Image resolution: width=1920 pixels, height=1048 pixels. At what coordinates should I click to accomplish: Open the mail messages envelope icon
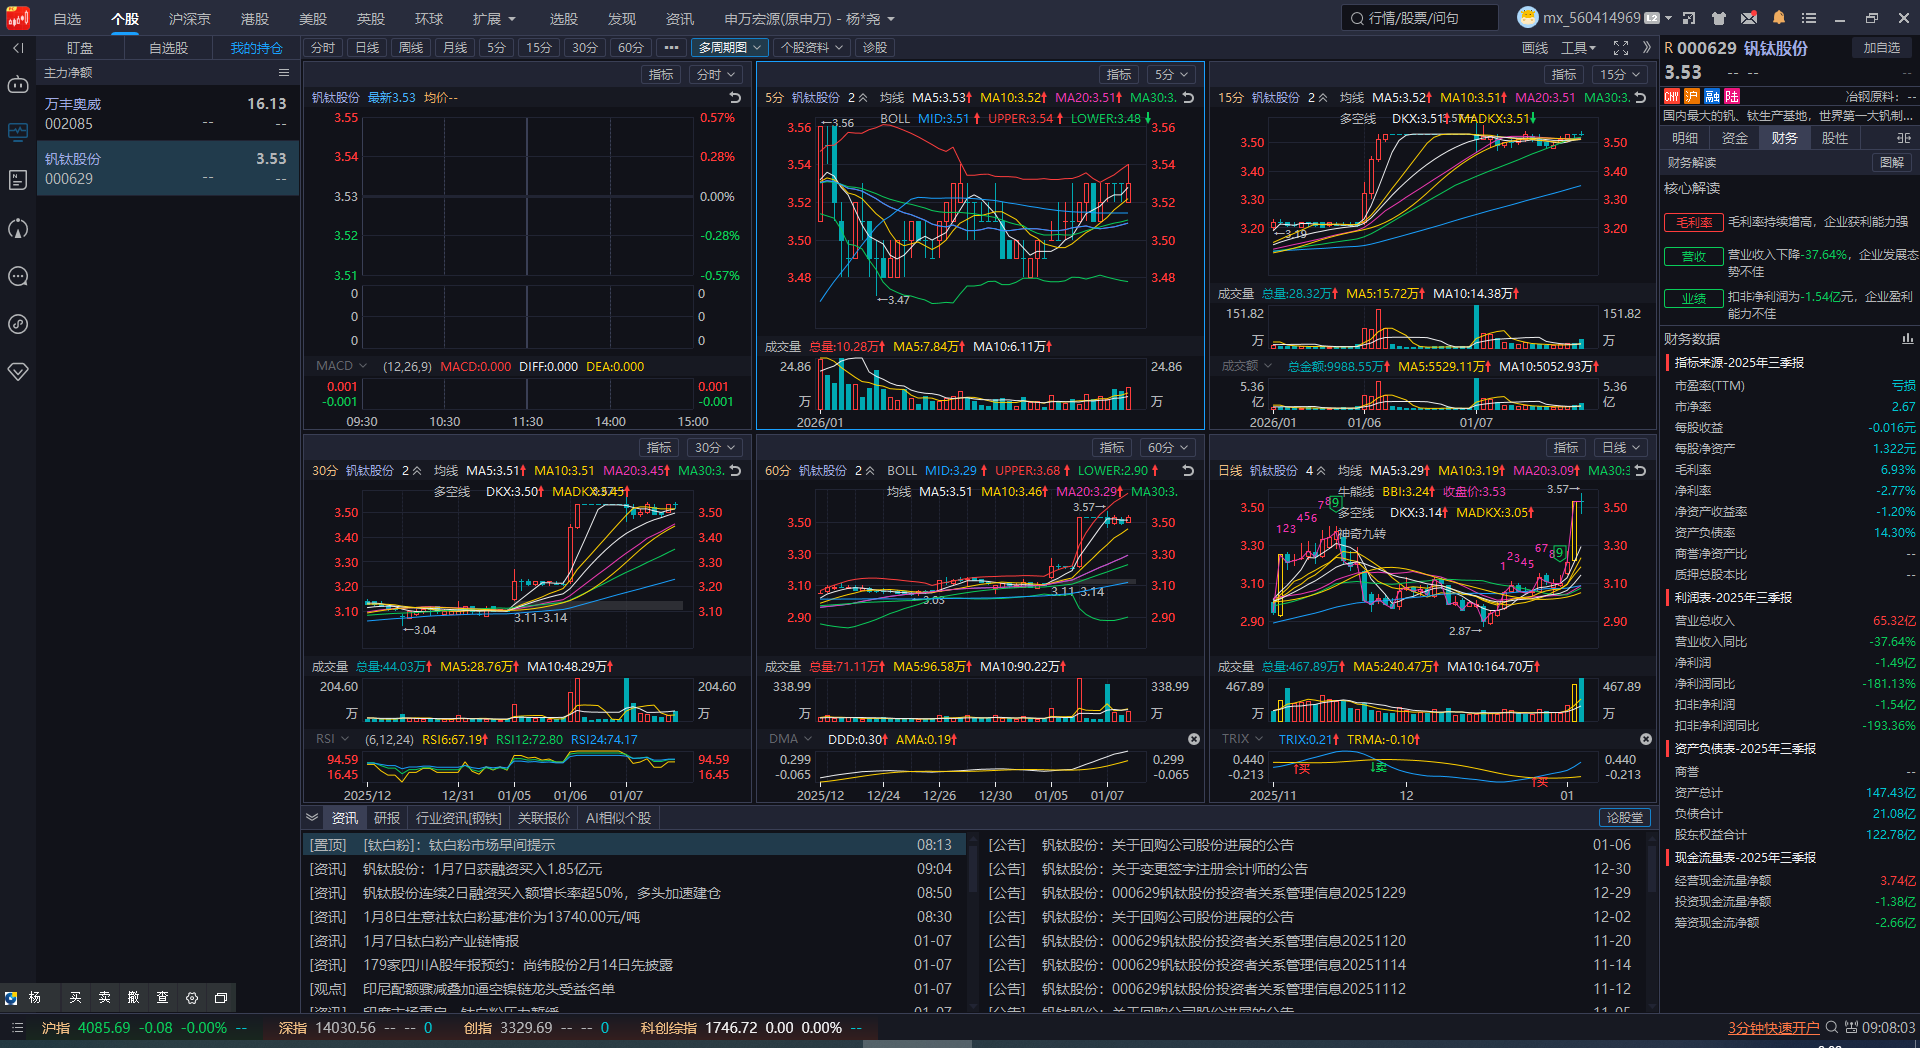(1749, 18)
